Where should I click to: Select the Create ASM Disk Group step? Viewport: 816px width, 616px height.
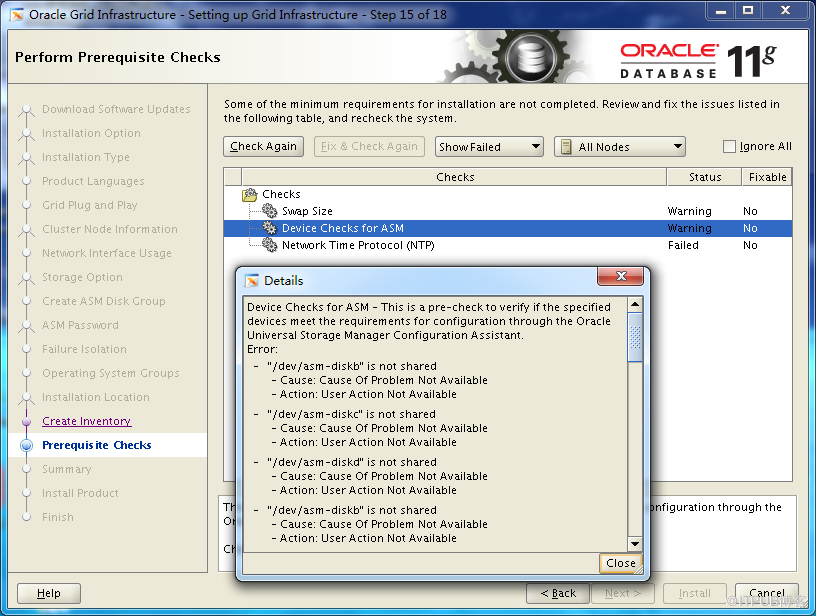tap(104, 301)
